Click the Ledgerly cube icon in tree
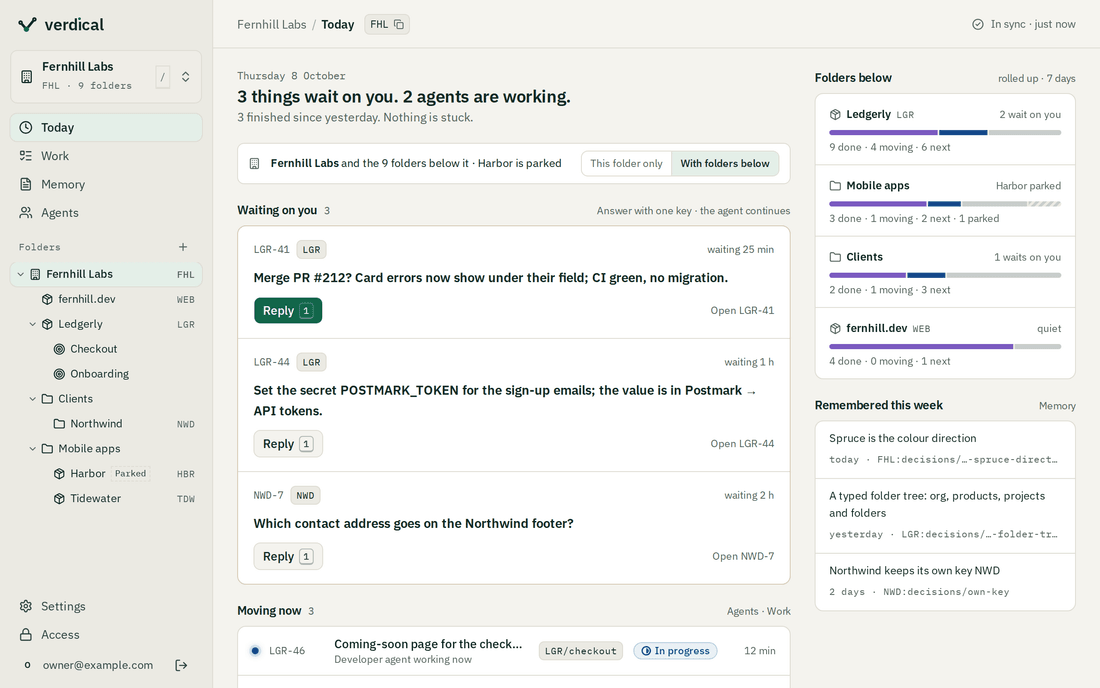1100x688 pixels. coord(47,324)
